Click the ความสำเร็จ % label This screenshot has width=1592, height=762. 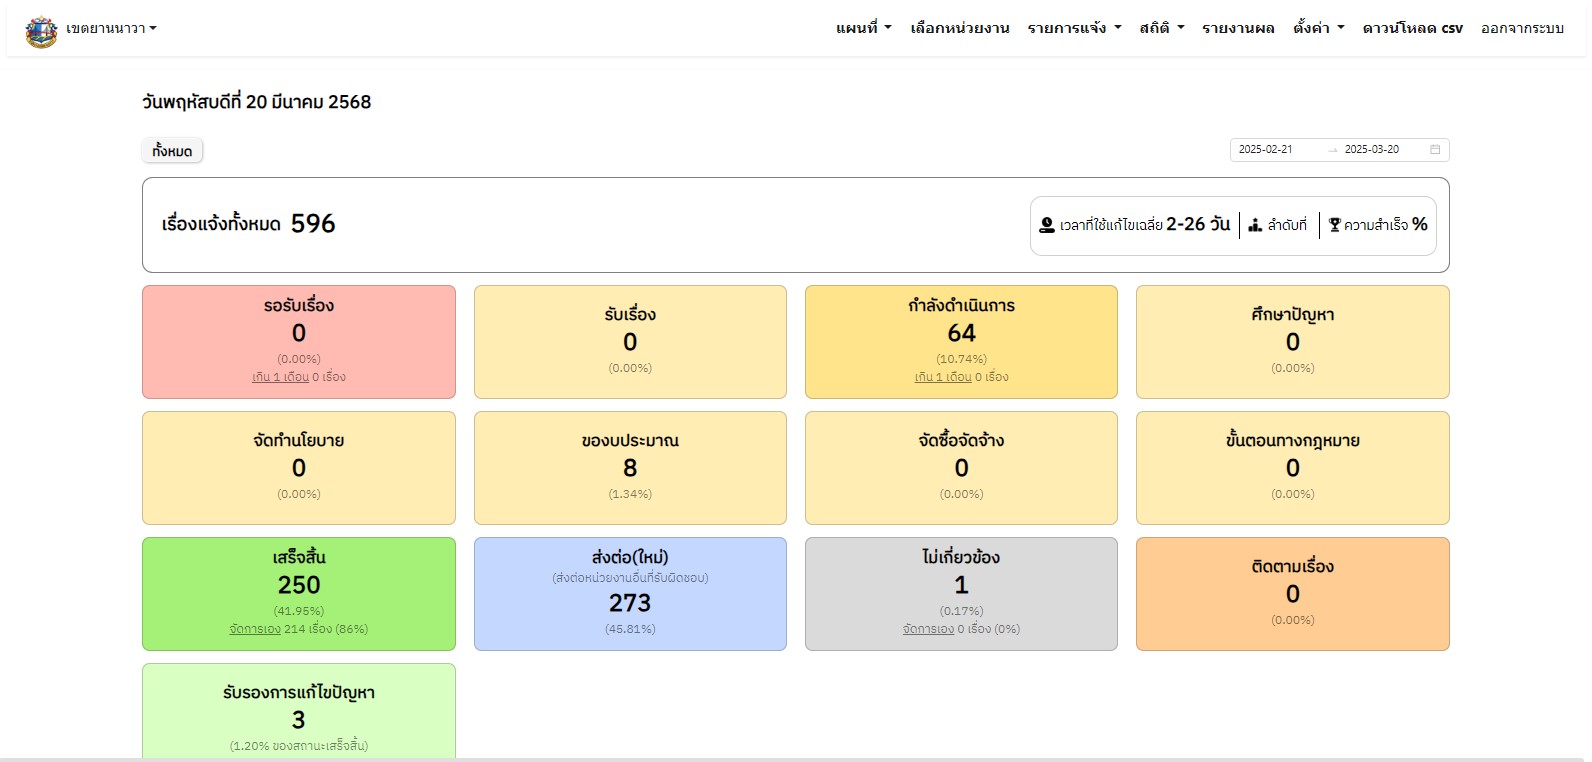click(x=1386, y=225)
